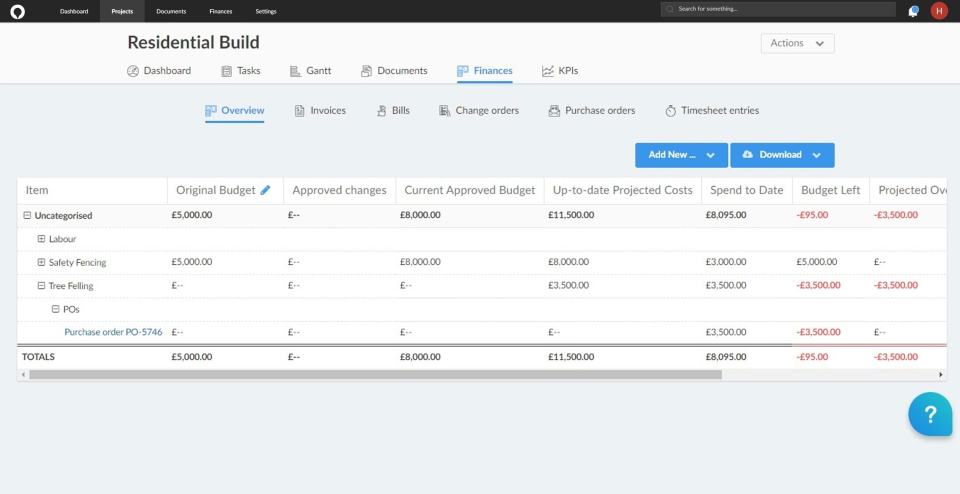
Task: Collapse the Tree Felling row
Action: tap(42, 285)
